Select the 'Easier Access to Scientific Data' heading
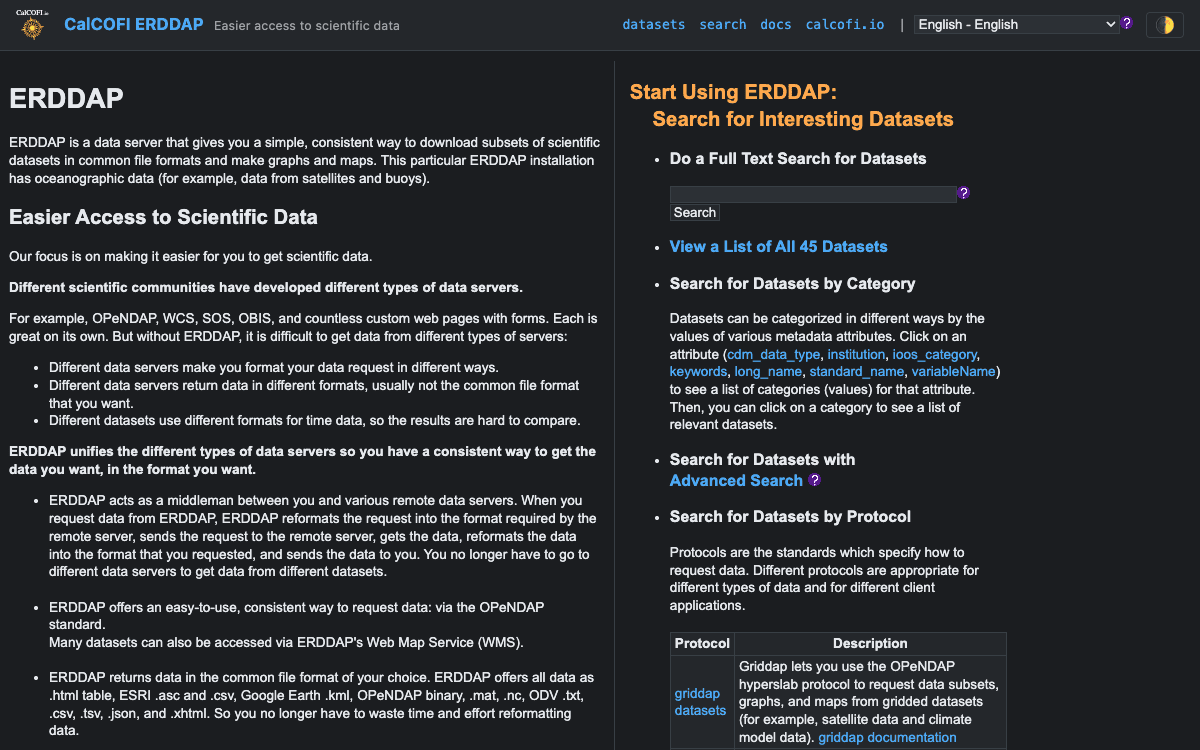The width and height of the screenshot is (1200, 750). [x=163, y=217]
